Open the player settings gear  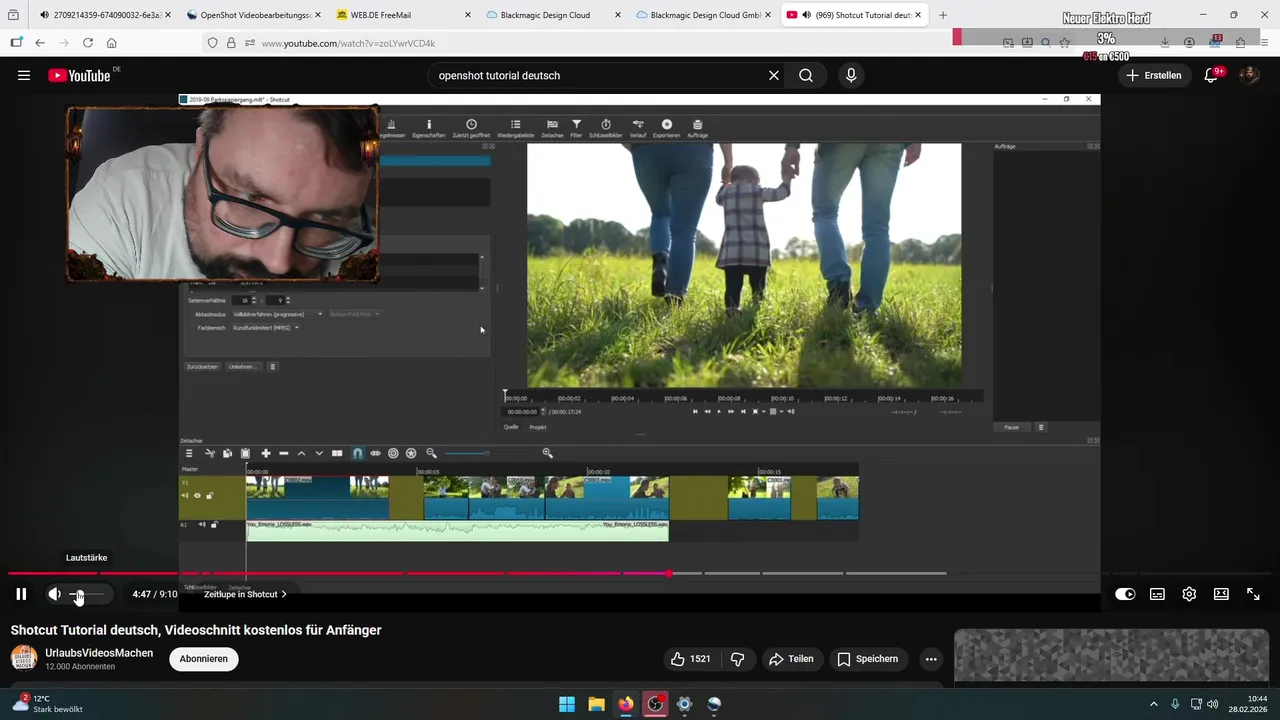[1189, 594]
